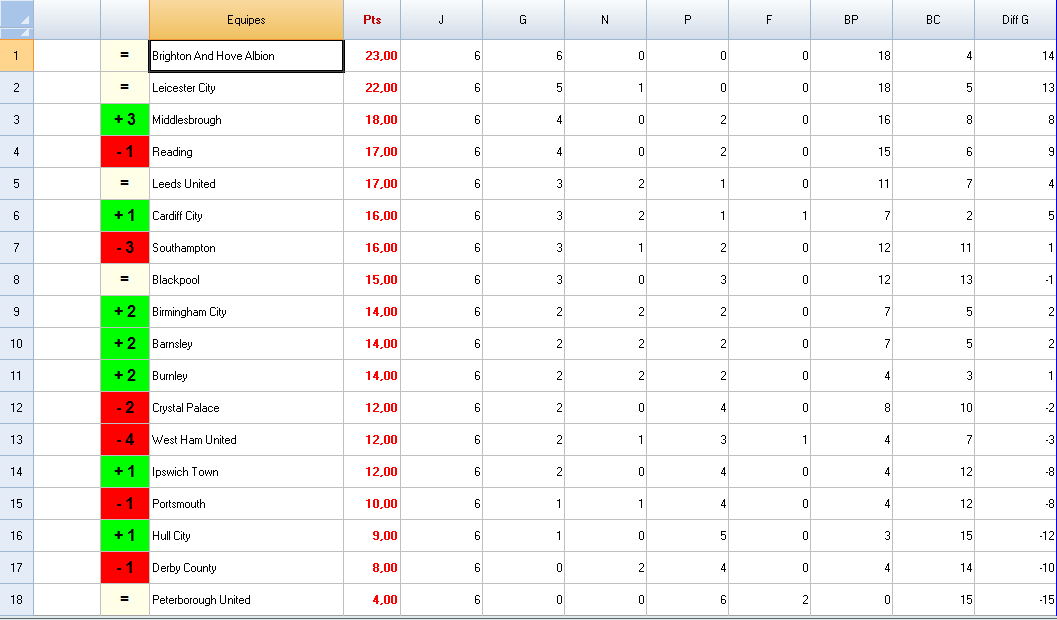Select the Ipswich Town cell

coord(246,472)
